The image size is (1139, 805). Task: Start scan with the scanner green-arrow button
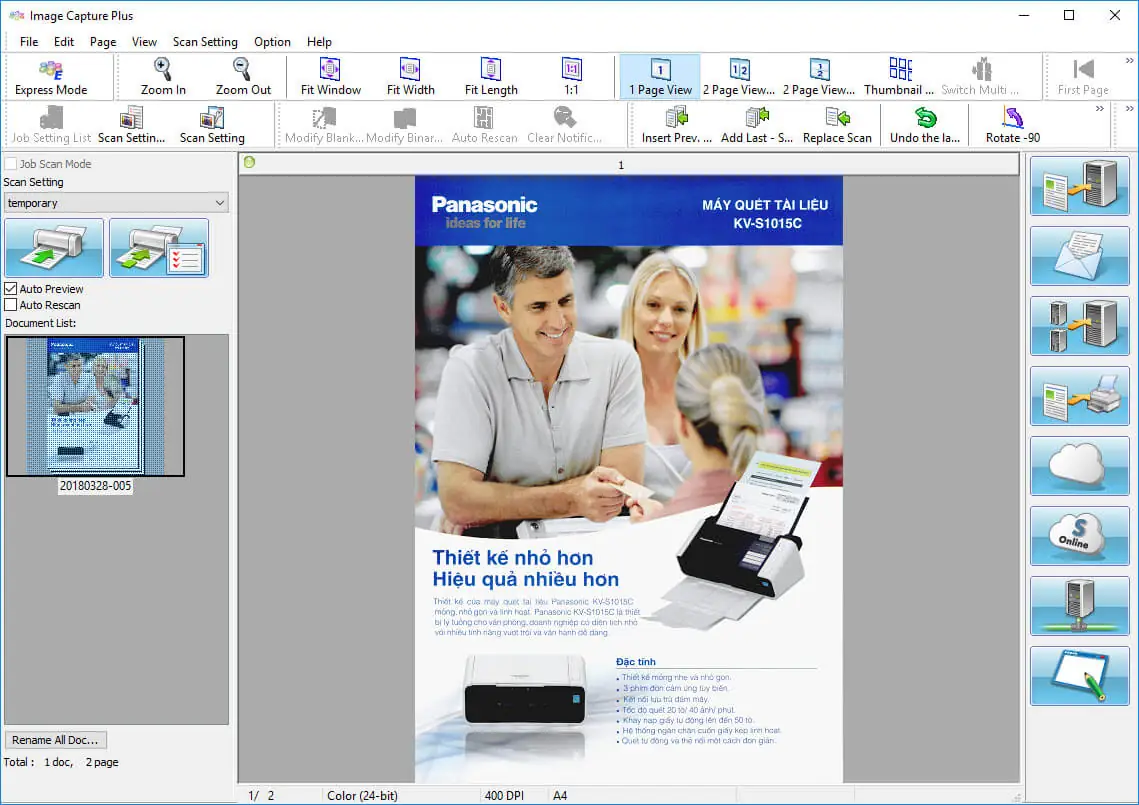pyautogui.click(x=54, y=248)
